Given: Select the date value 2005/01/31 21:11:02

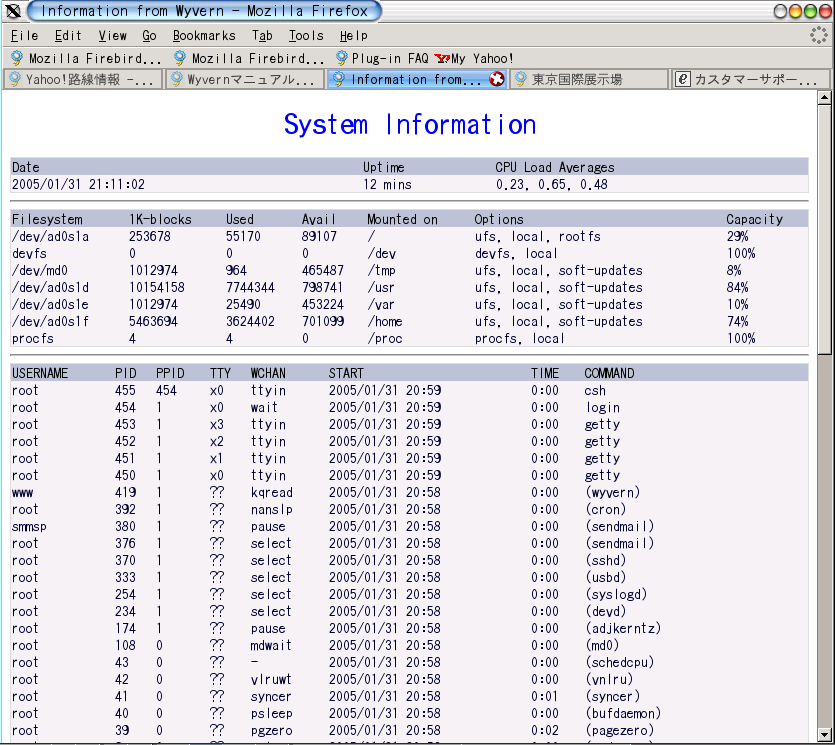Looking at the screenshot, I should tap(78, 184).
